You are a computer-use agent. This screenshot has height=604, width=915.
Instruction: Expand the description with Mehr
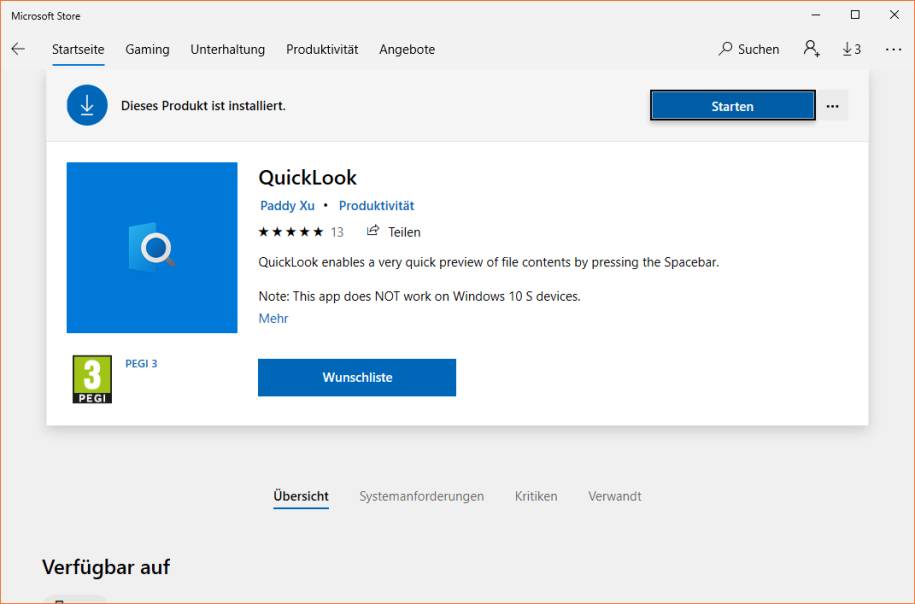pos(271,318)
